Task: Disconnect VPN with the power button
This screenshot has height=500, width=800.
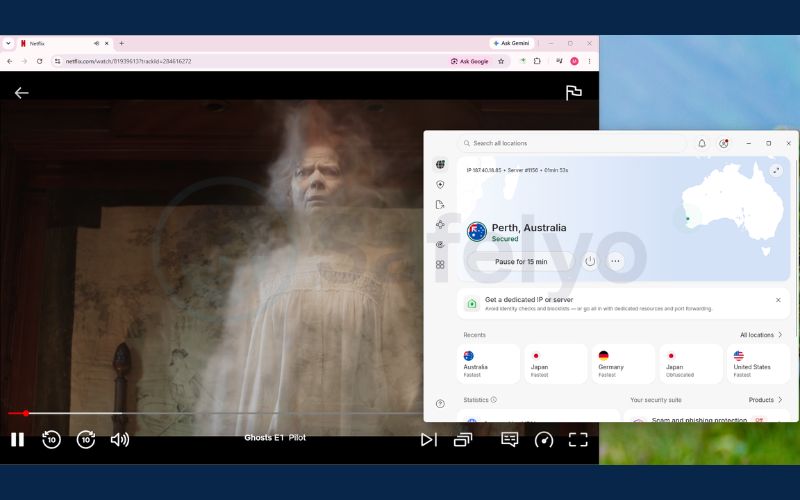Action: click(x=590, y=261)
